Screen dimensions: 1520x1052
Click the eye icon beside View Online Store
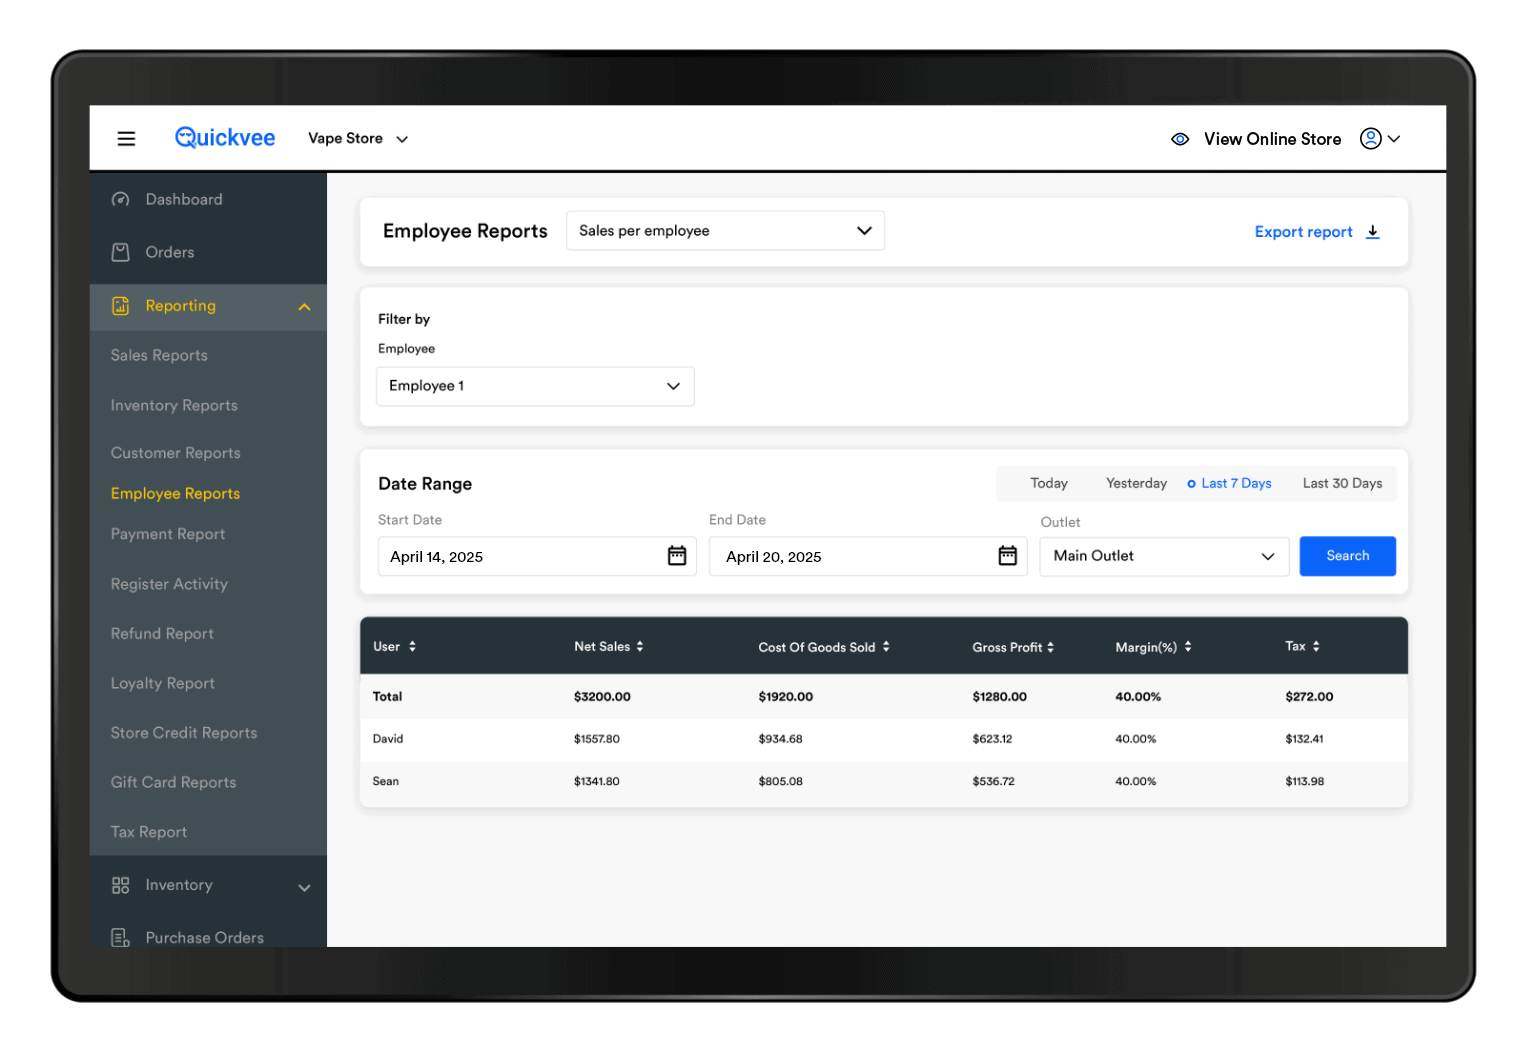click(1180, 139)
